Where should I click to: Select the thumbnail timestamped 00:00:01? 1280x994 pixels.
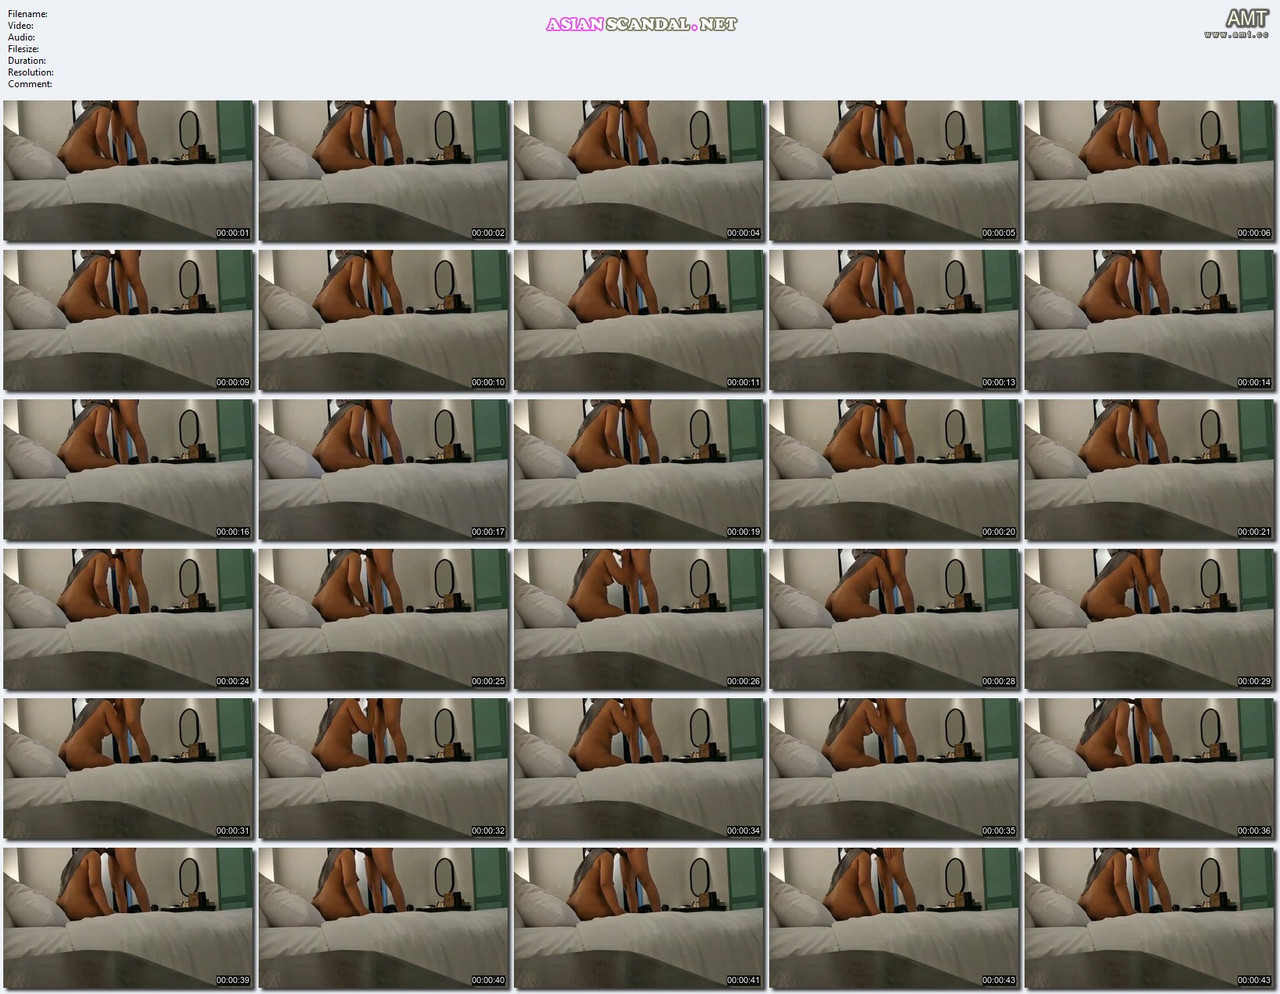click(x=128, y=170)
